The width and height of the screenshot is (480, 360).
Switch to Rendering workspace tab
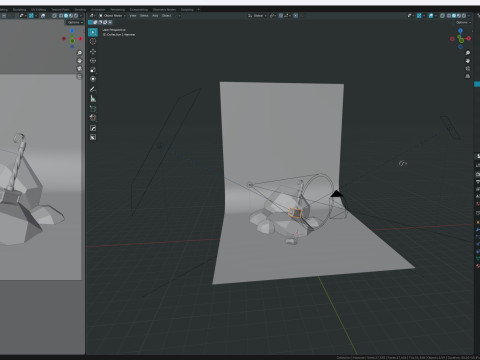(x=117, y=9)
